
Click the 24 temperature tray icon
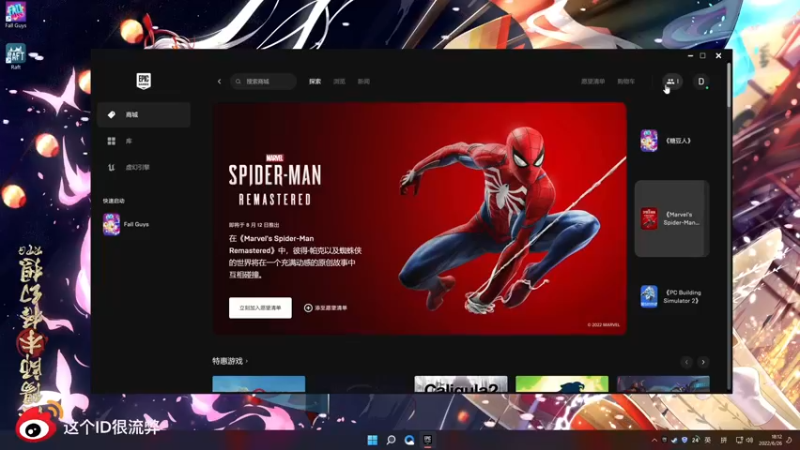695,440
